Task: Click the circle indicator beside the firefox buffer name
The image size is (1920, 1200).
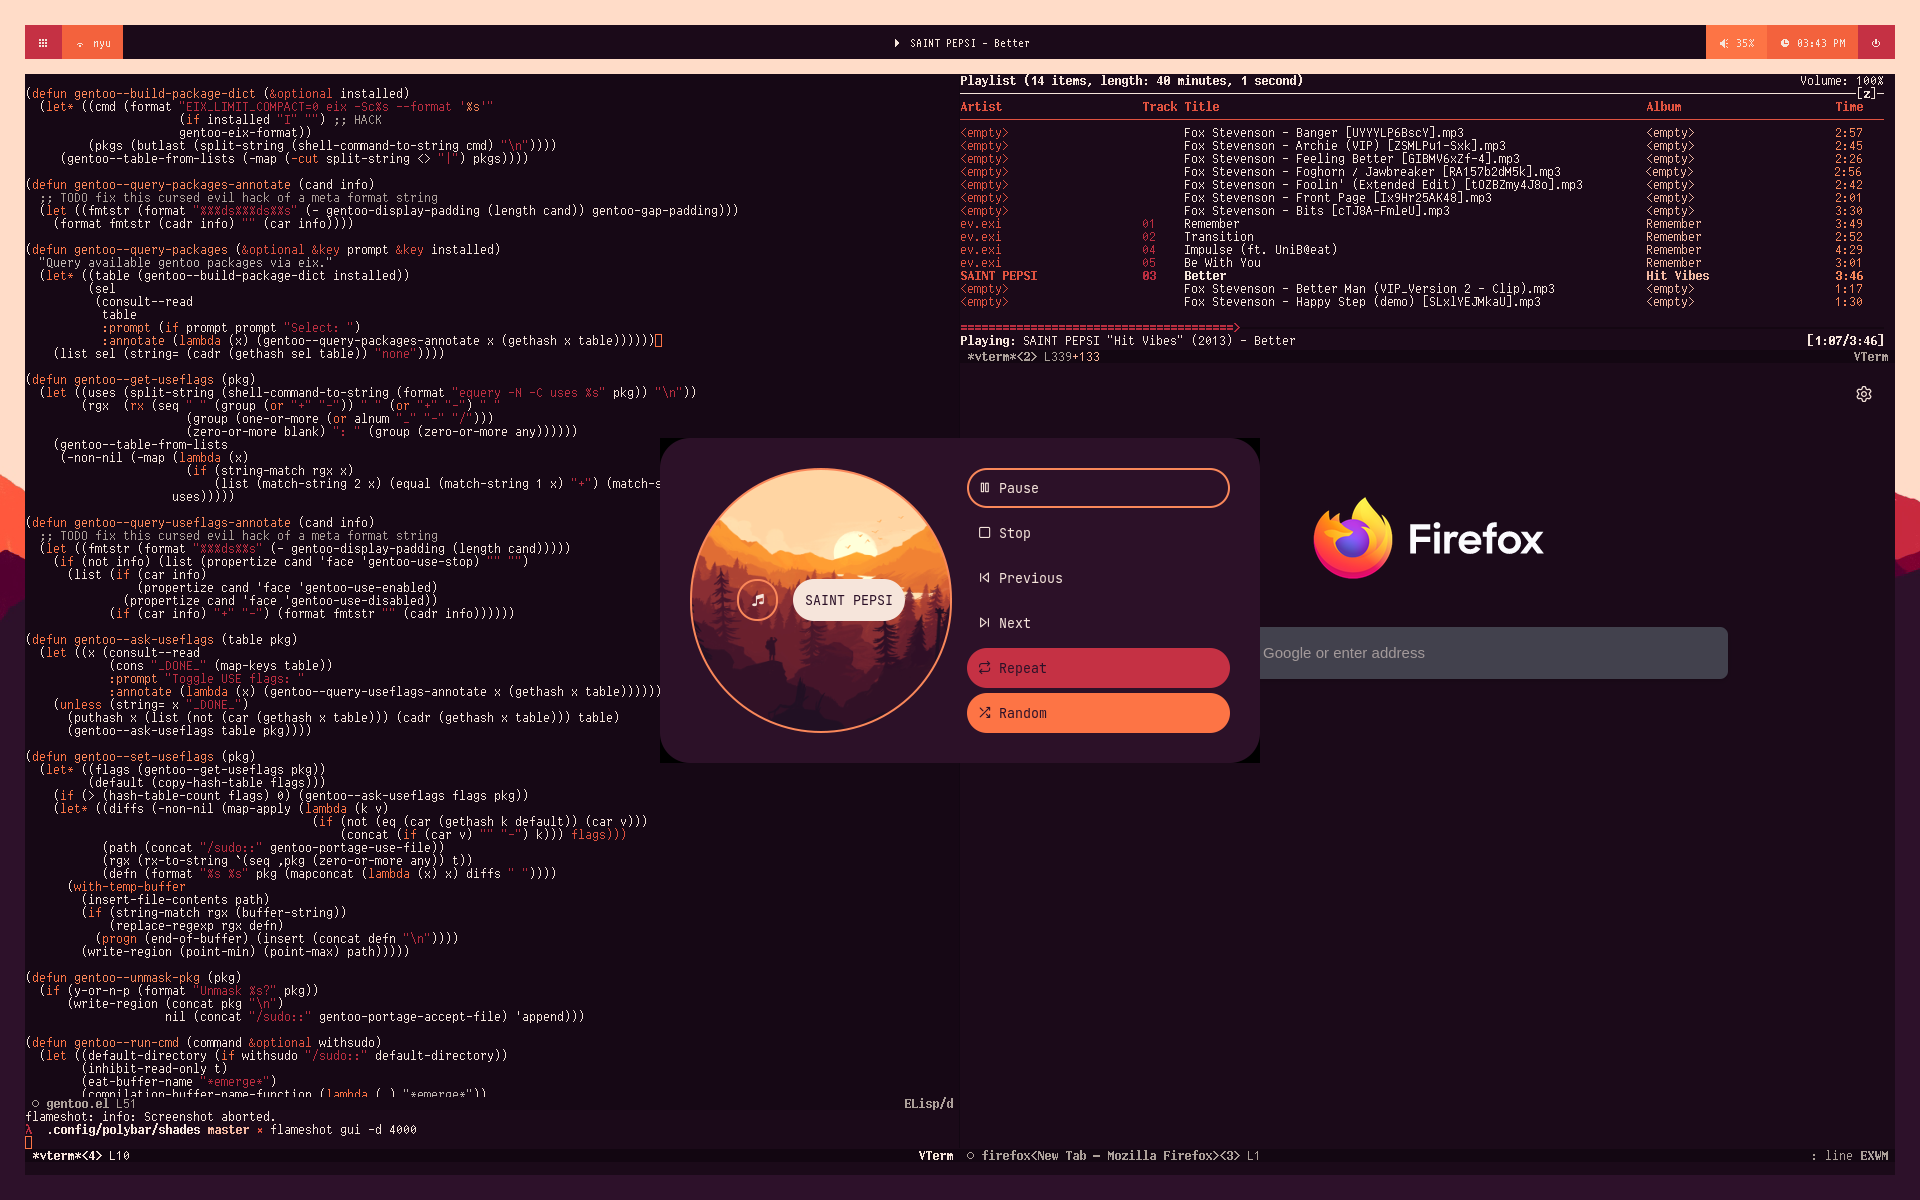Action: pos(970,1156)
